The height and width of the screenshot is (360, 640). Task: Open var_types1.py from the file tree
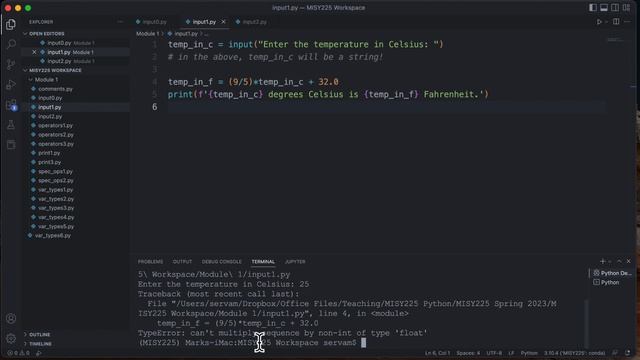tap(56, 190)
